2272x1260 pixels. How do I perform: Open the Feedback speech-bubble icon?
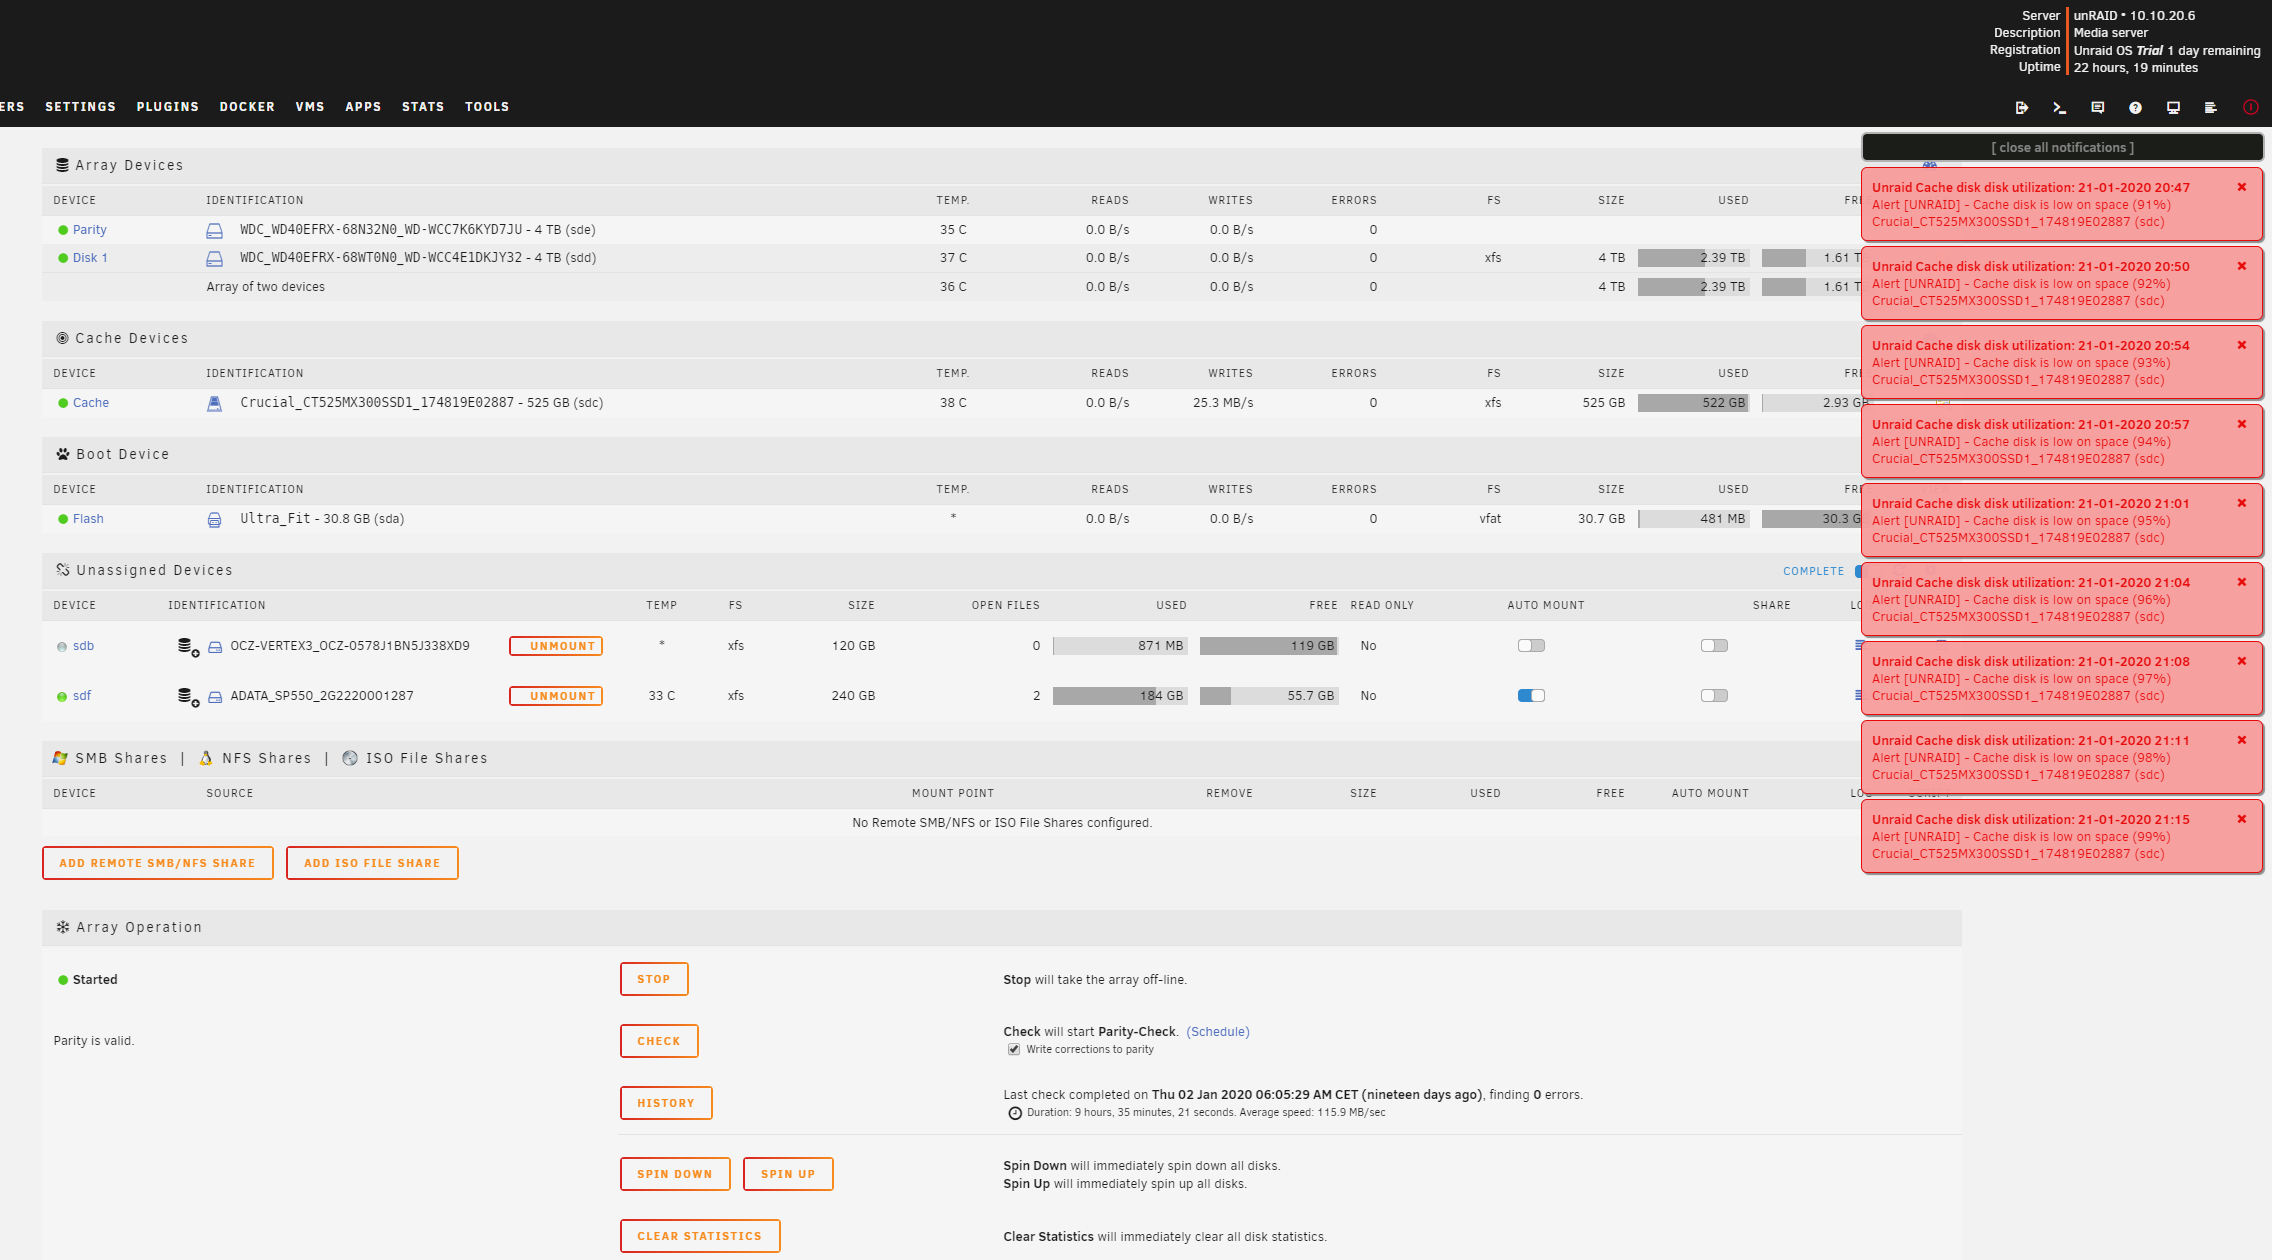coord(2097,107)
